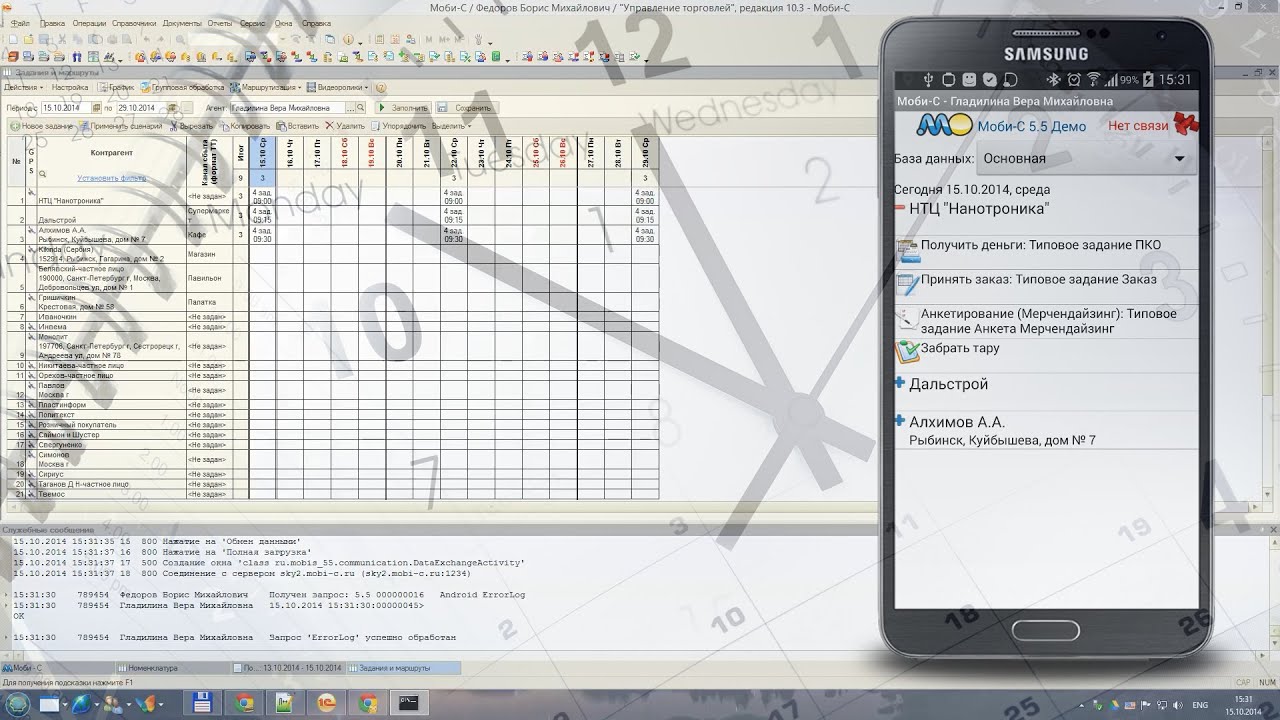Open the help question-mark icon

[381, 88]
